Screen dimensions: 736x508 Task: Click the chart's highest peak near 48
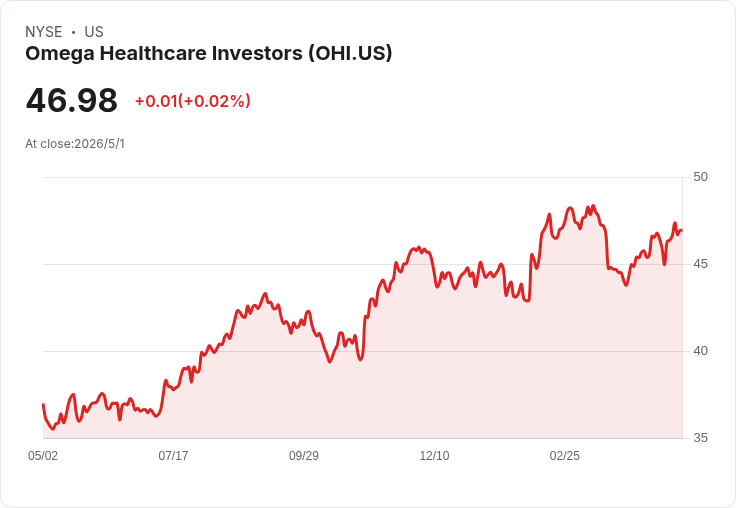(x=593, y=206)
